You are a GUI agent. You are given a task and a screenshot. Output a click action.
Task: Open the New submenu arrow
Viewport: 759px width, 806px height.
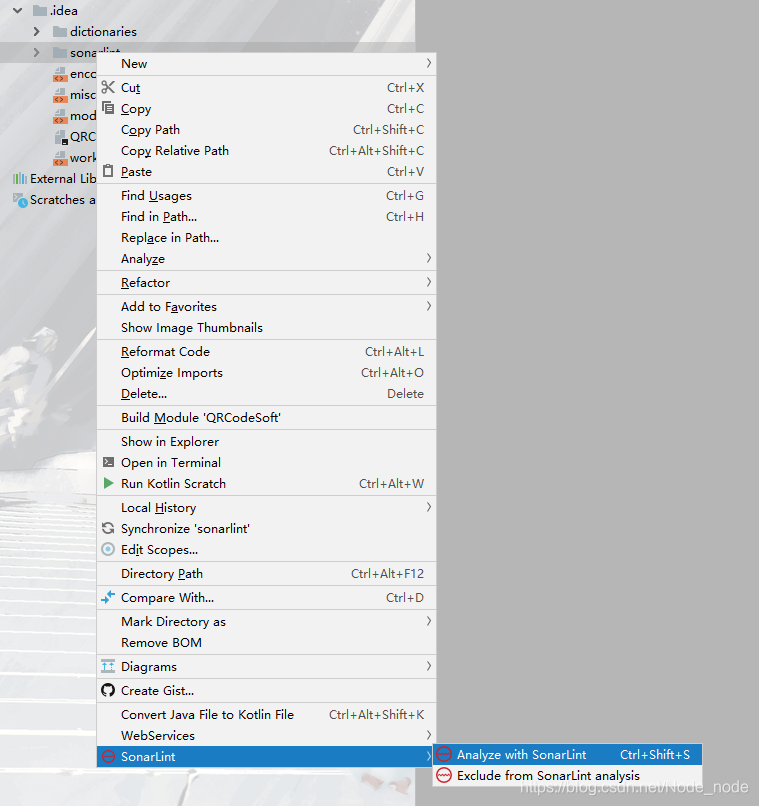click(428, 63)
